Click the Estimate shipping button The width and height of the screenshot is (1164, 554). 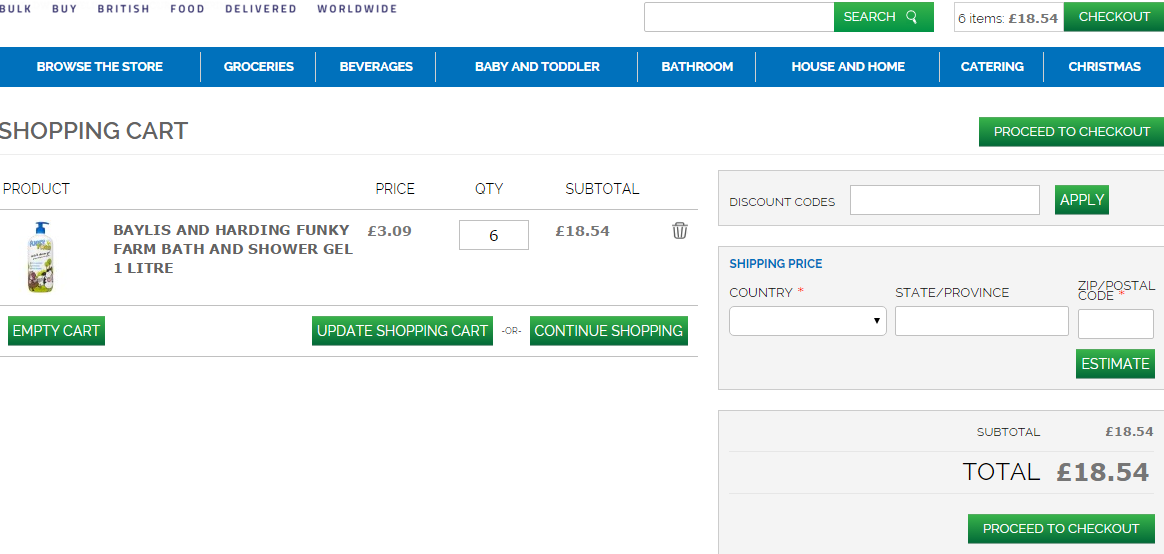(1115, 364)
